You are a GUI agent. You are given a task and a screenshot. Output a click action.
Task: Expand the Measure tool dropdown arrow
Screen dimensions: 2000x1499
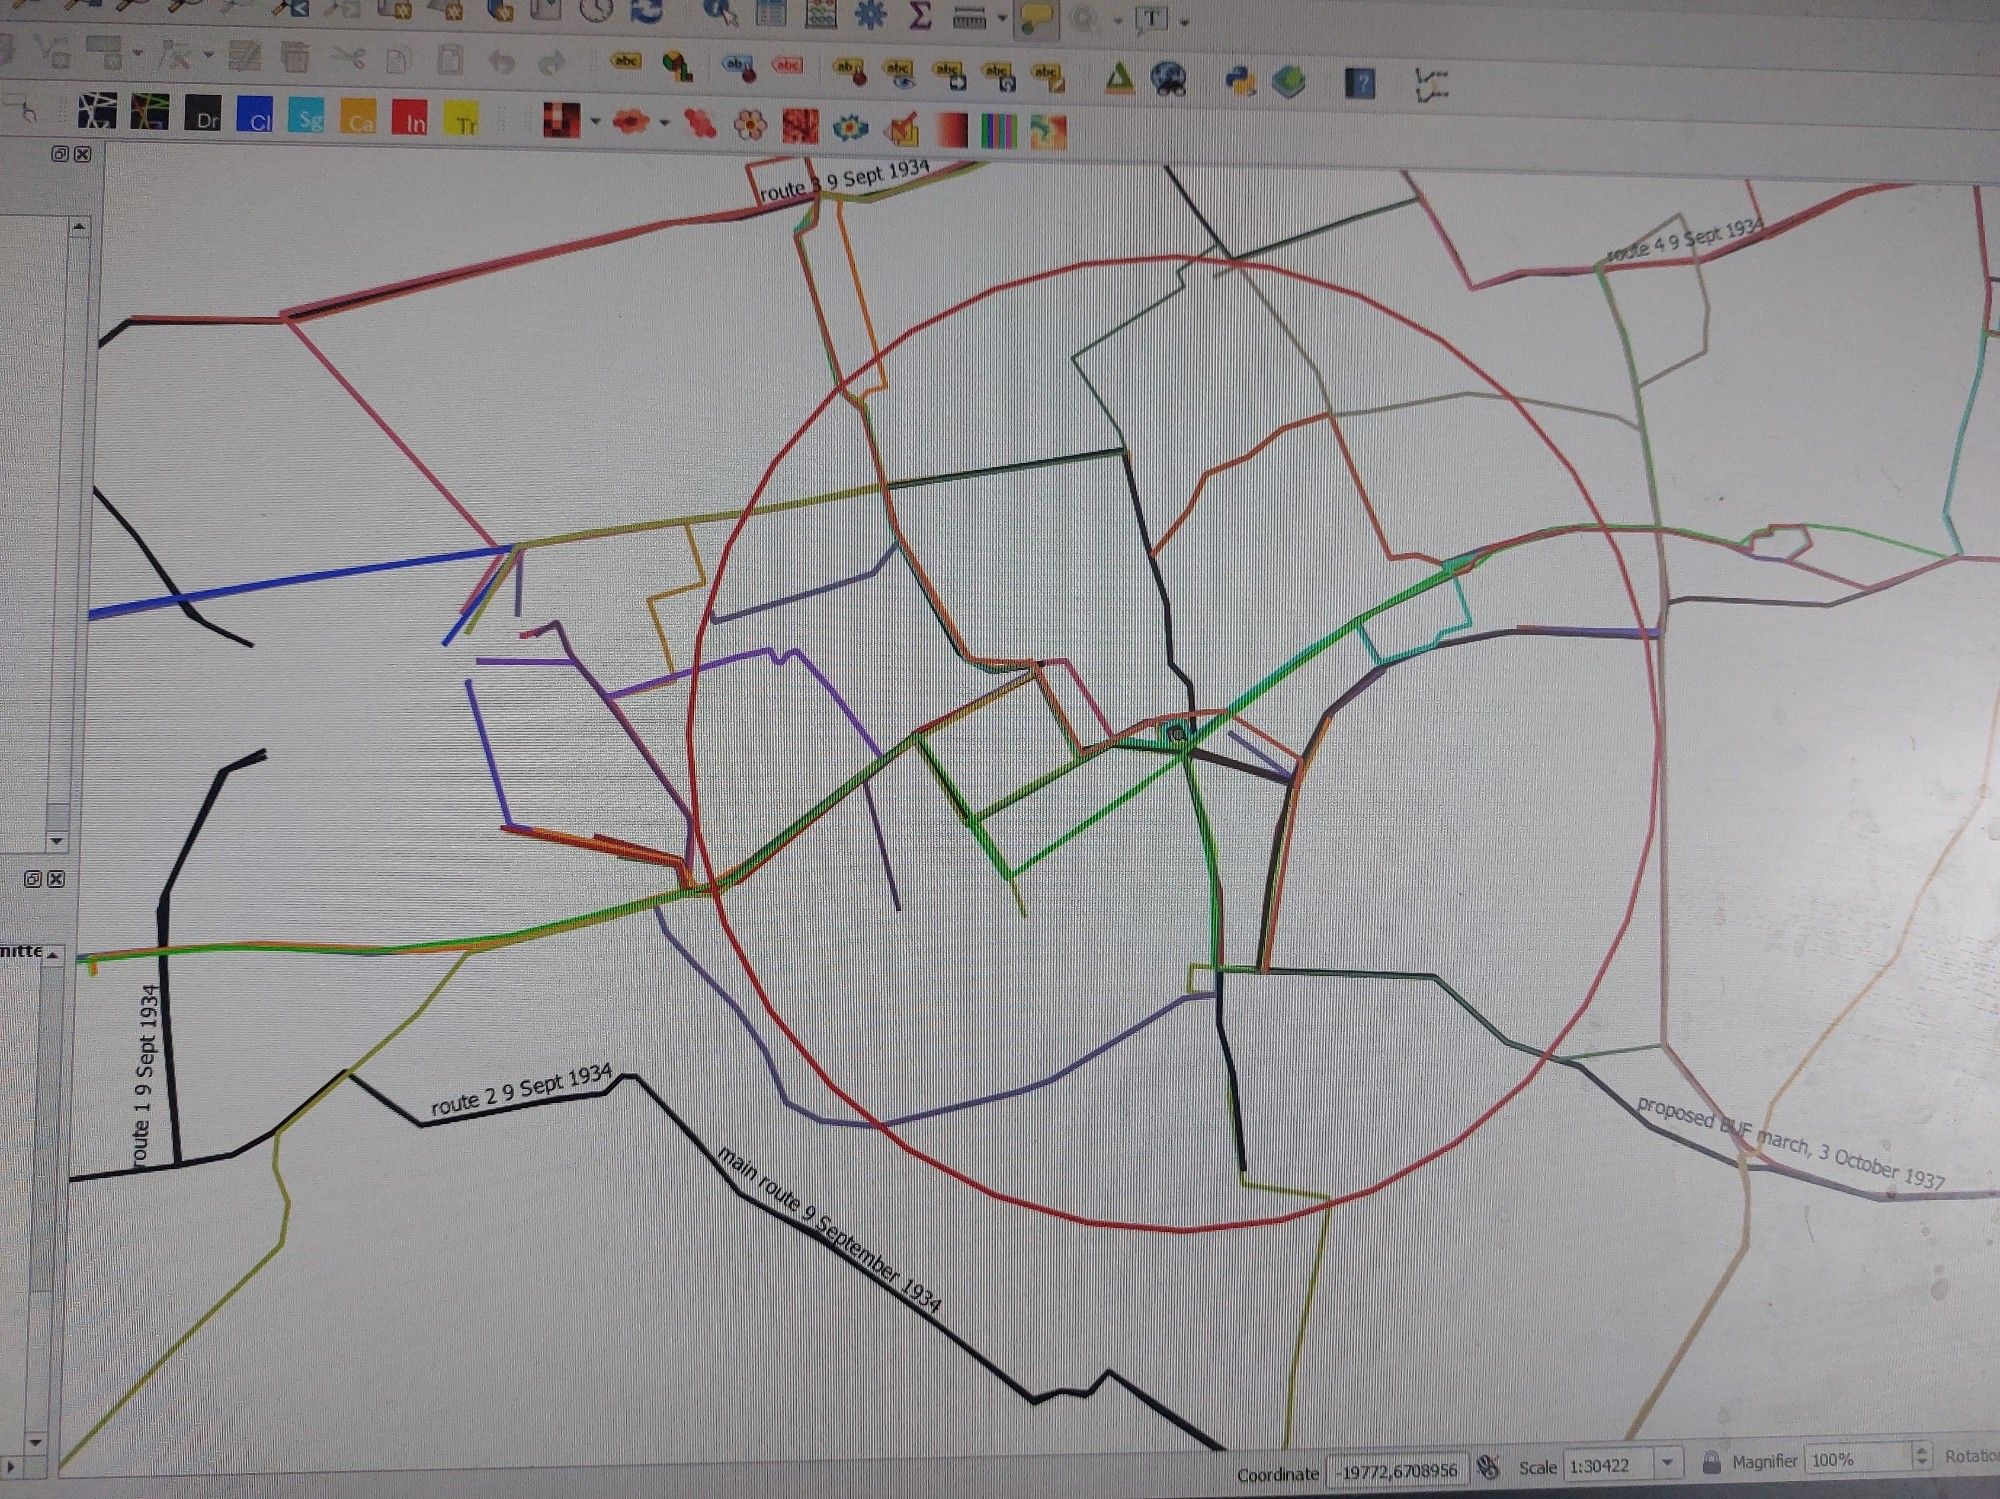[x=1002, y=19]
